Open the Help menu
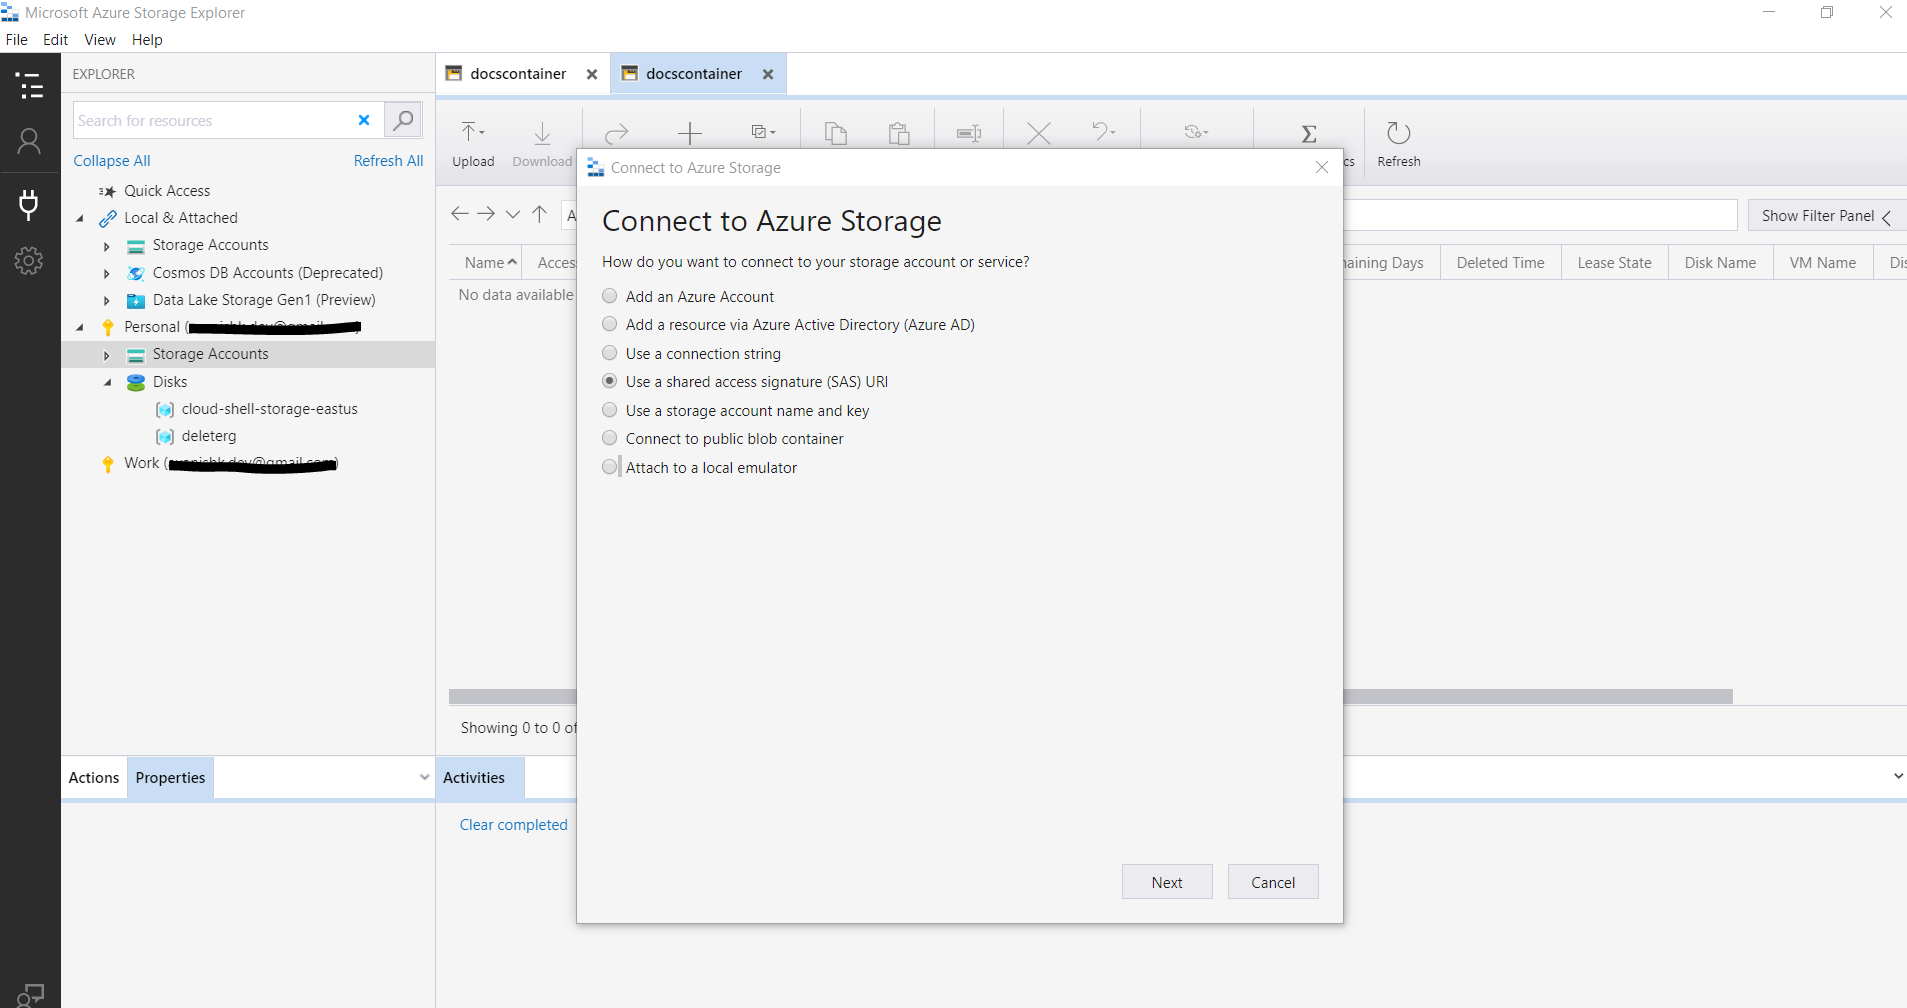The image size is (1907, 1008). 147,40
